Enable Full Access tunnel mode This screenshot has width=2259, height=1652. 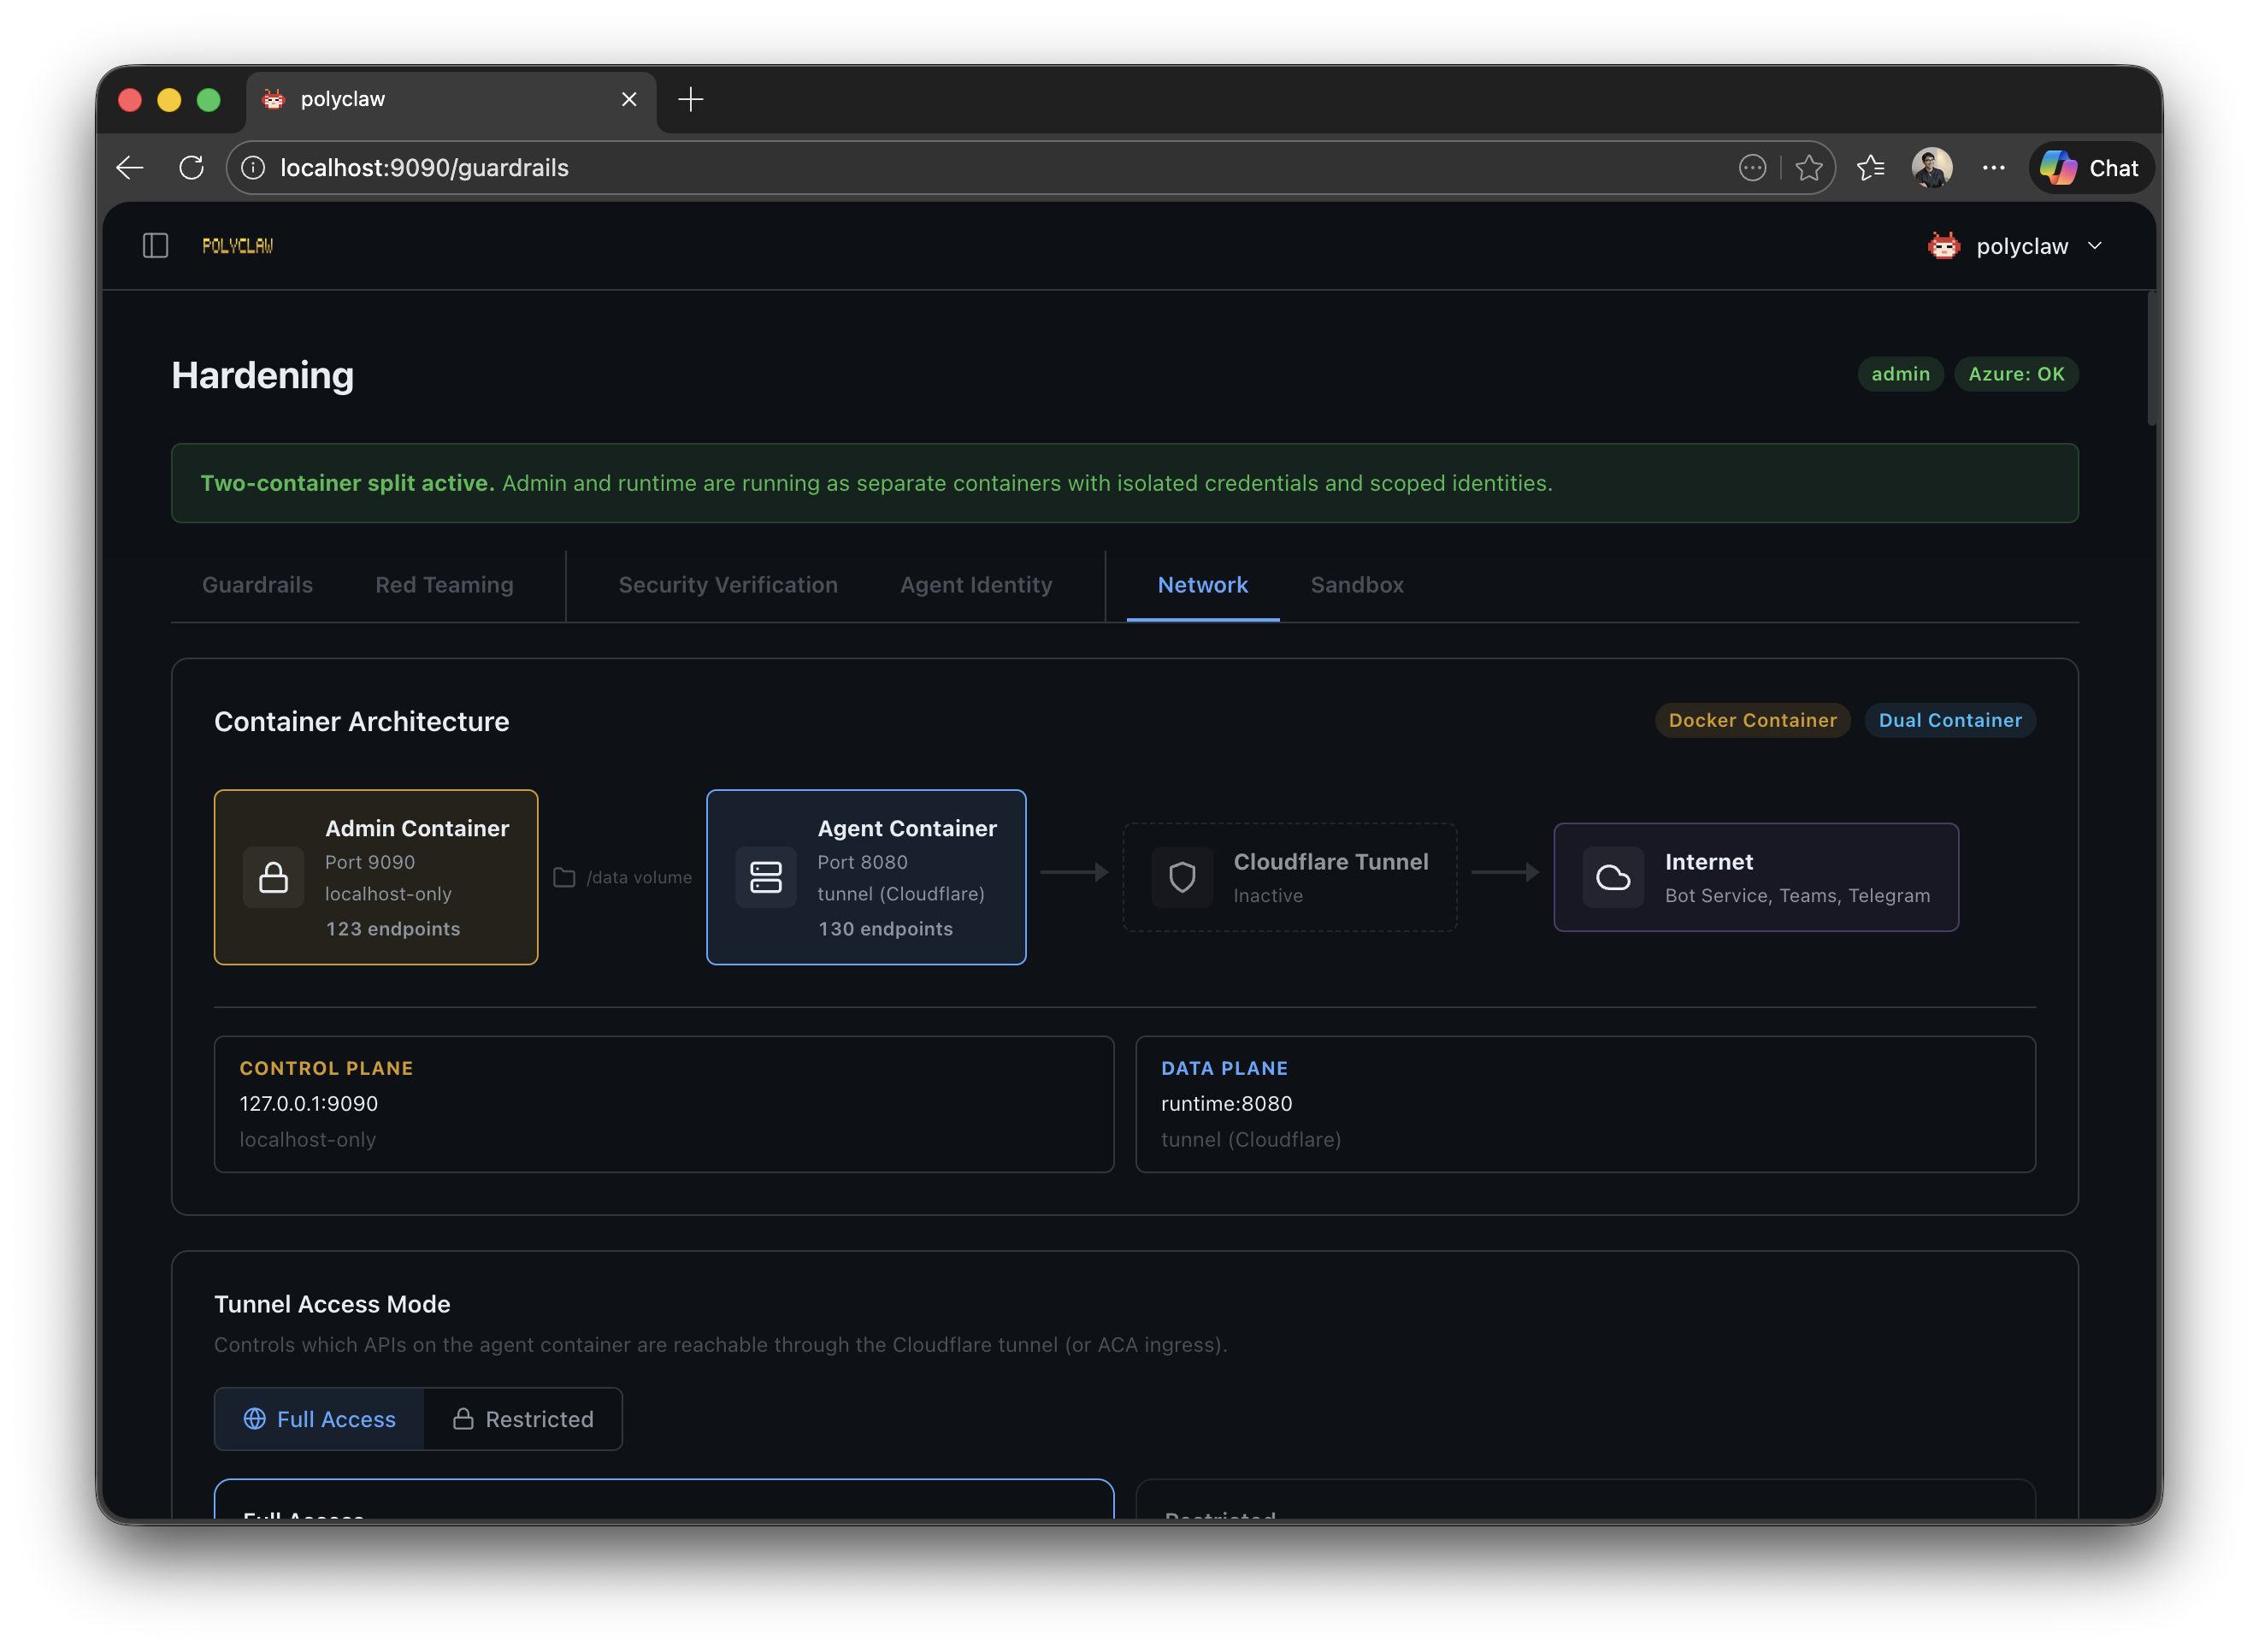point(318,1419)
